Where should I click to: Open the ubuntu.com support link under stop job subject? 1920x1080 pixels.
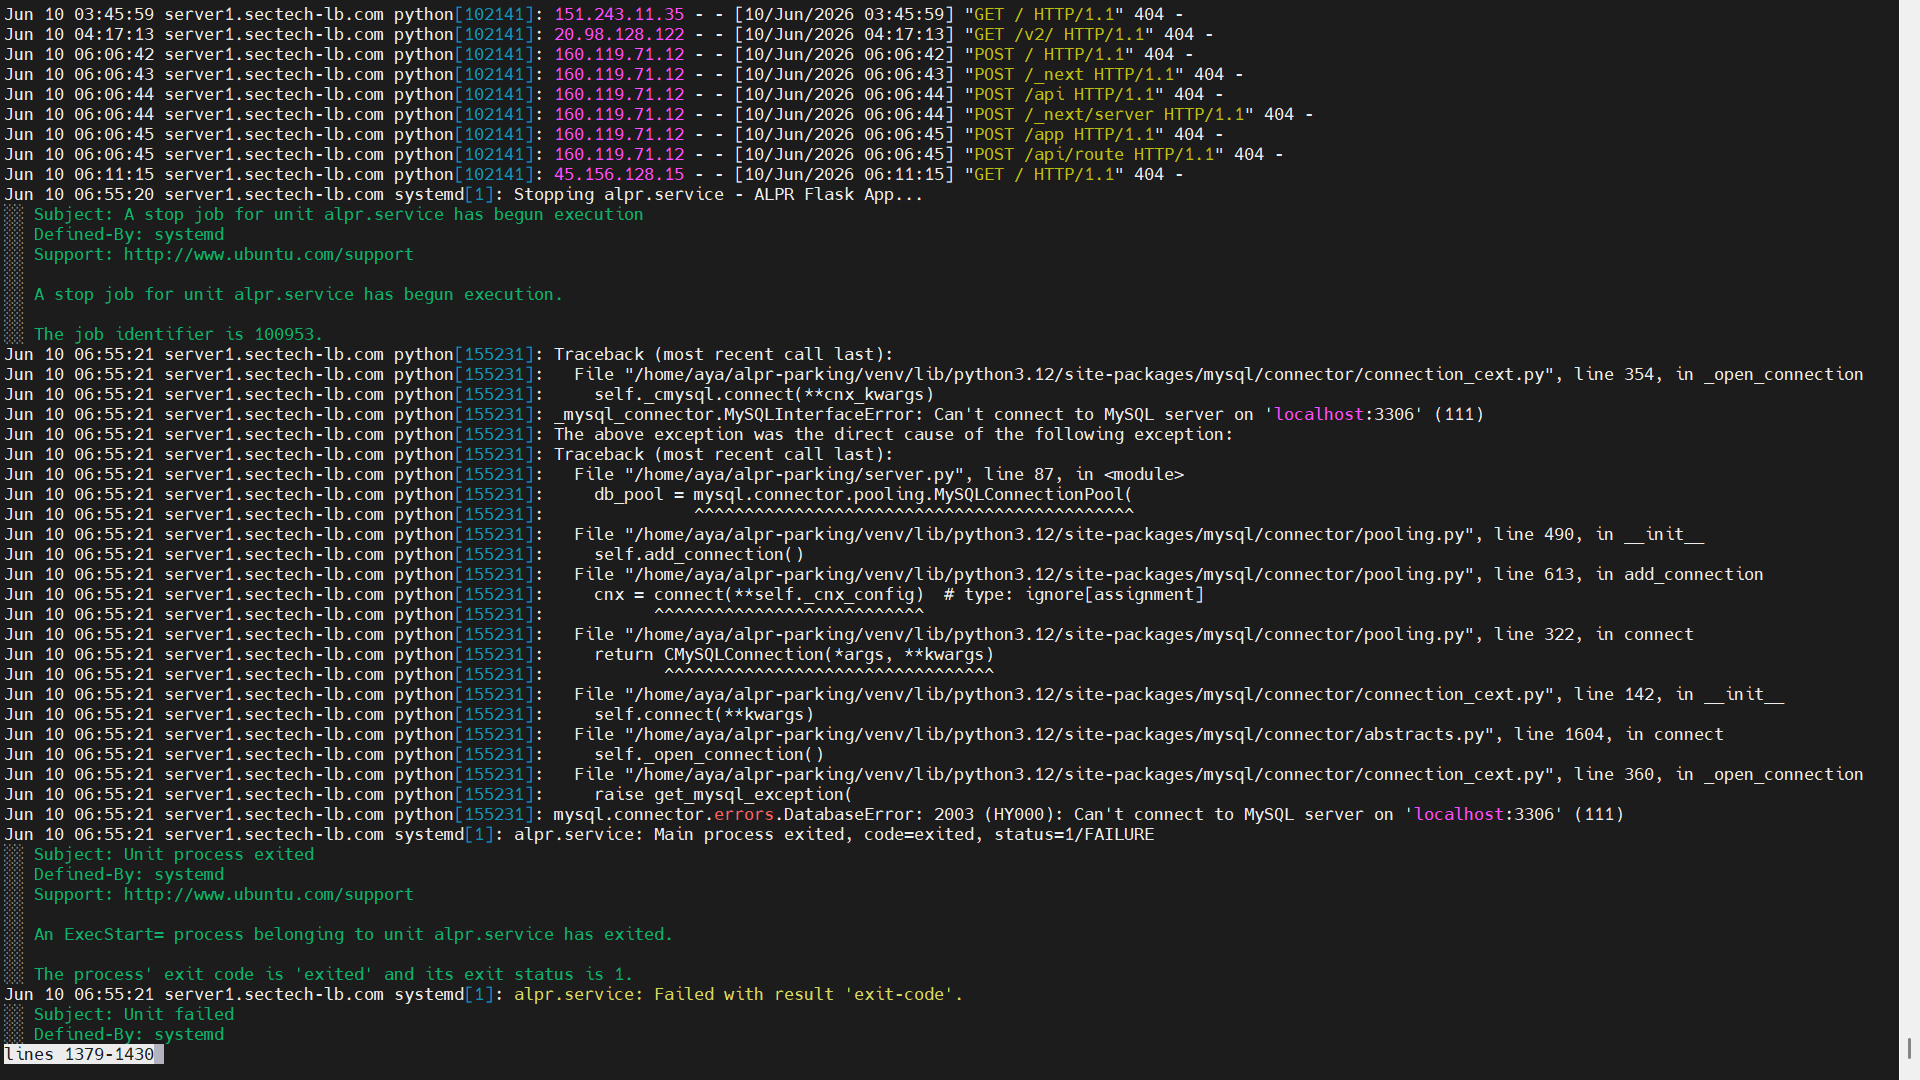pyautogui.click(x=268, y=254)
